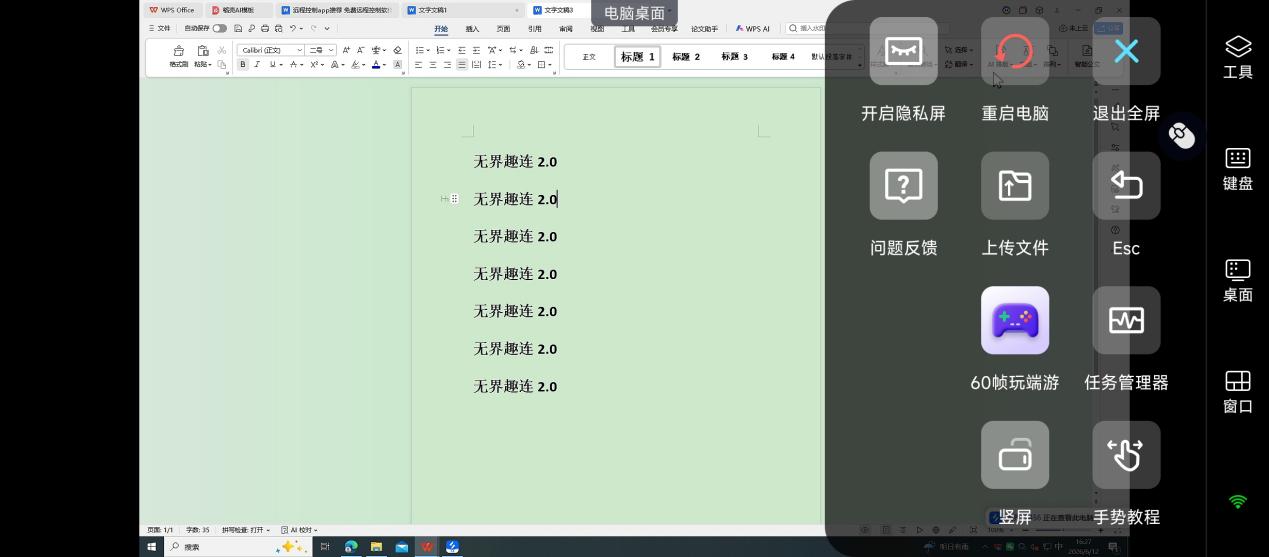Viewport: 1269px width, 557px height.
Task: Open the 工具 tools sidebar item
Action: (1238, 58)
